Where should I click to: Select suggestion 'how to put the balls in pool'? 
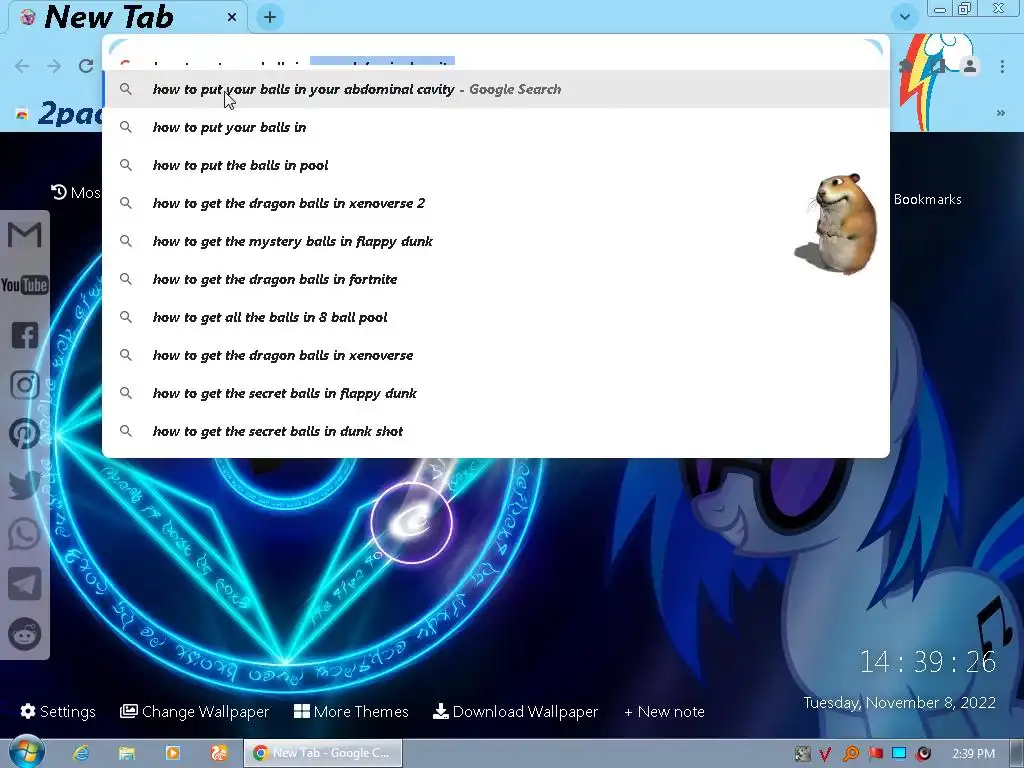coord(496,165)
